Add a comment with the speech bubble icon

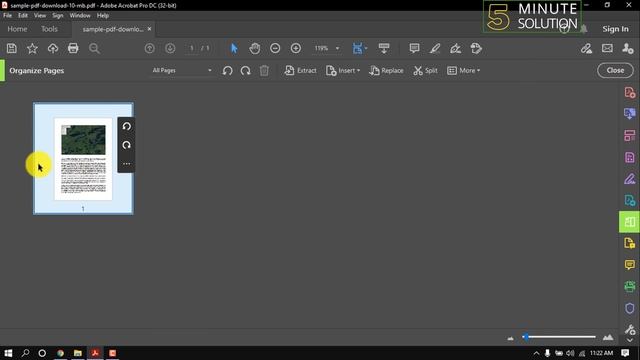[x=414, y=49]
